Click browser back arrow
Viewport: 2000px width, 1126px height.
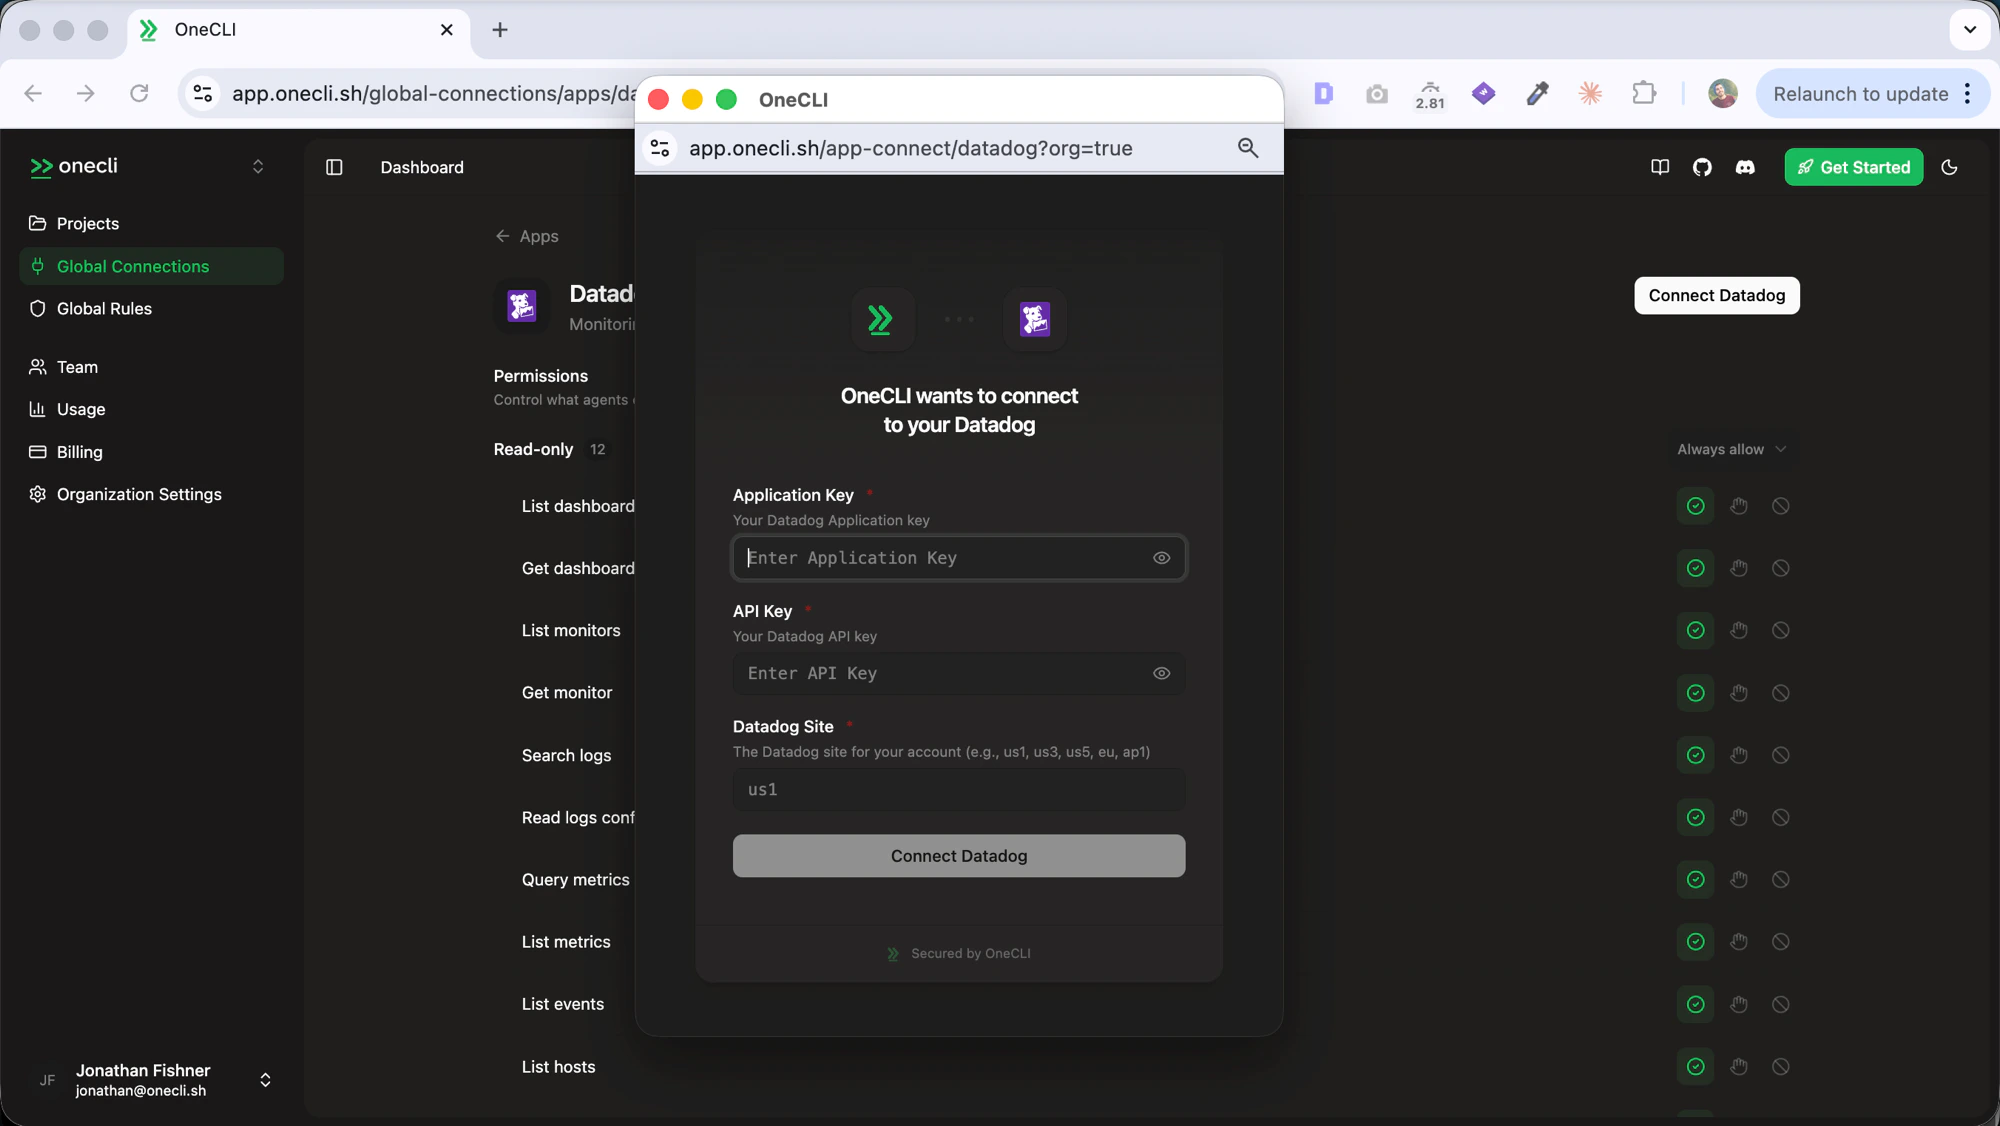(33, 93)
